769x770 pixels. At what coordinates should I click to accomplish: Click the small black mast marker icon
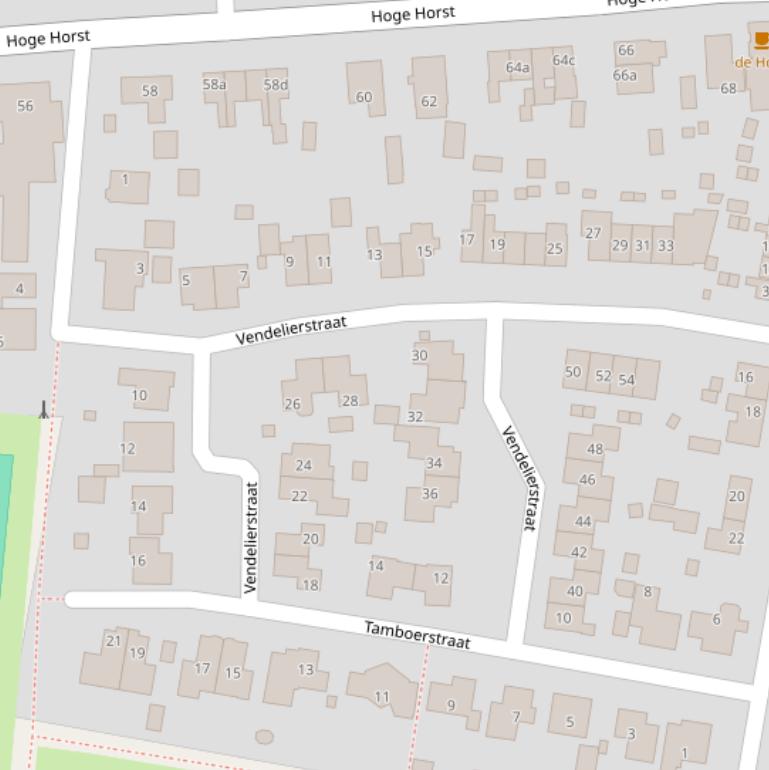(x=43, y=410)
